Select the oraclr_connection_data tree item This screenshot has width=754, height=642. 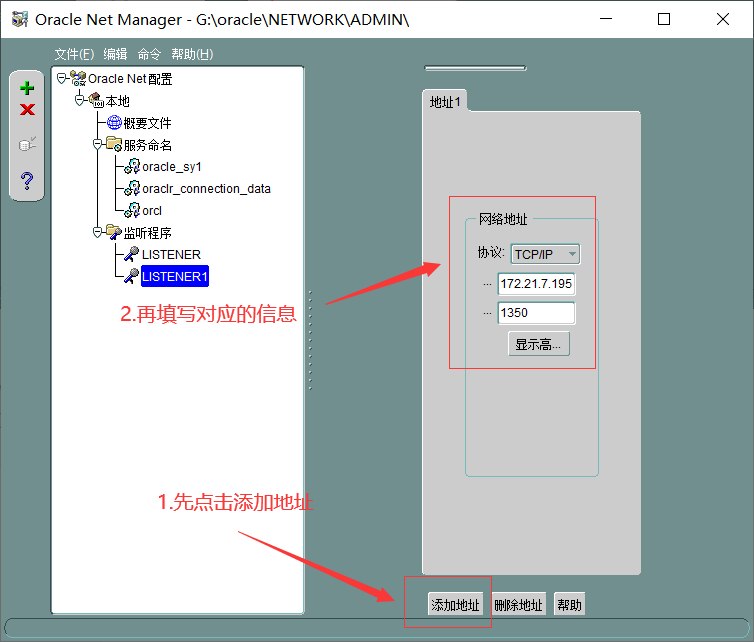(206, 189)
